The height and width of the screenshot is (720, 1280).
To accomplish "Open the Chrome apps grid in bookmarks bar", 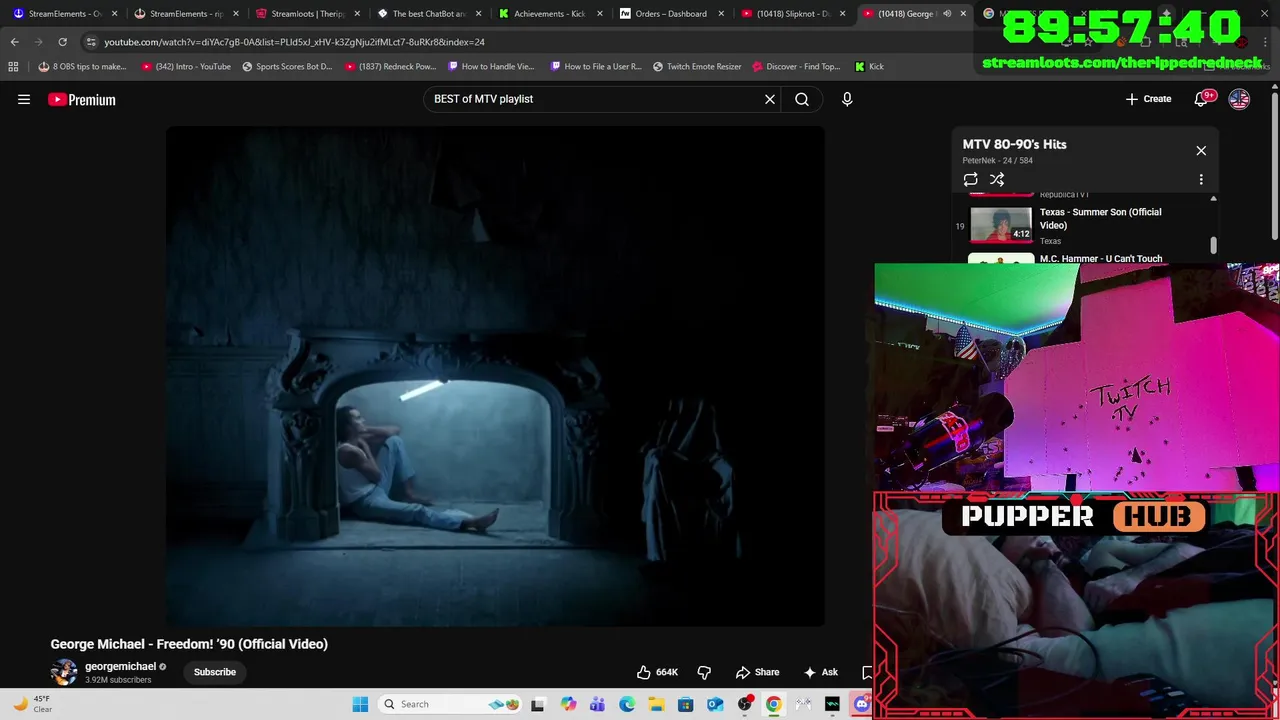I will pyautogui.click(x=13, y=66).
